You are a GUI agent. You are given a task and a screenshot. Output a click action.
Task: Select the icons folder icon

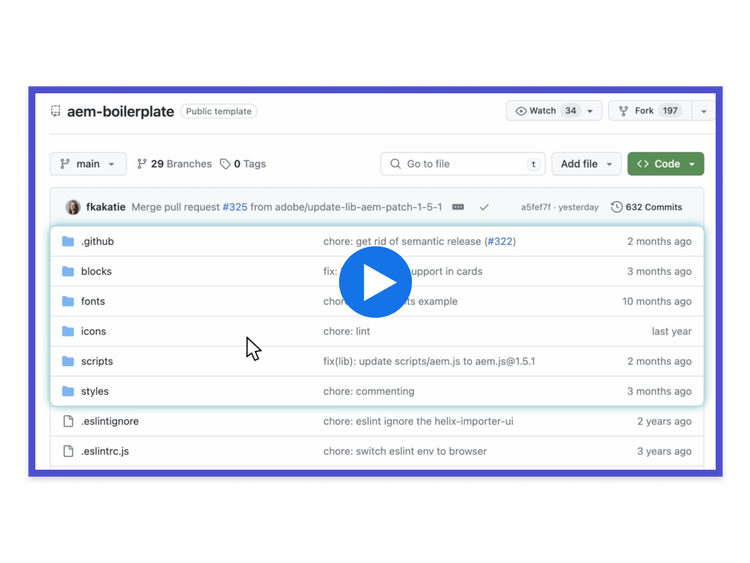[68, 331]
